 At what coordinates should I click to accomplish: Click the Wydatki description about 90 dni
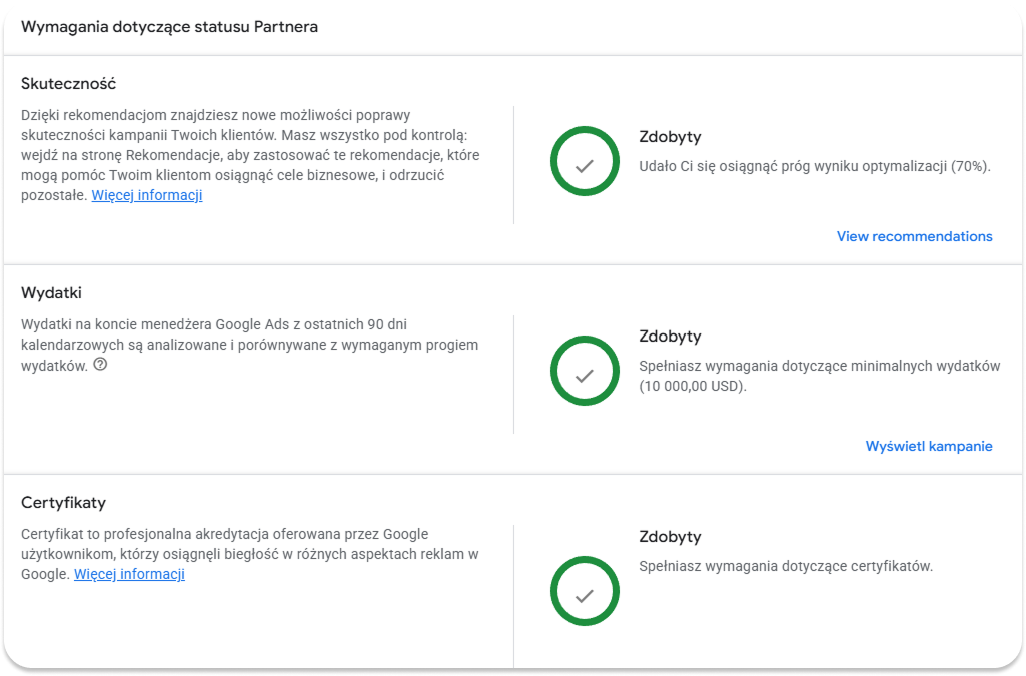[249, 345]
